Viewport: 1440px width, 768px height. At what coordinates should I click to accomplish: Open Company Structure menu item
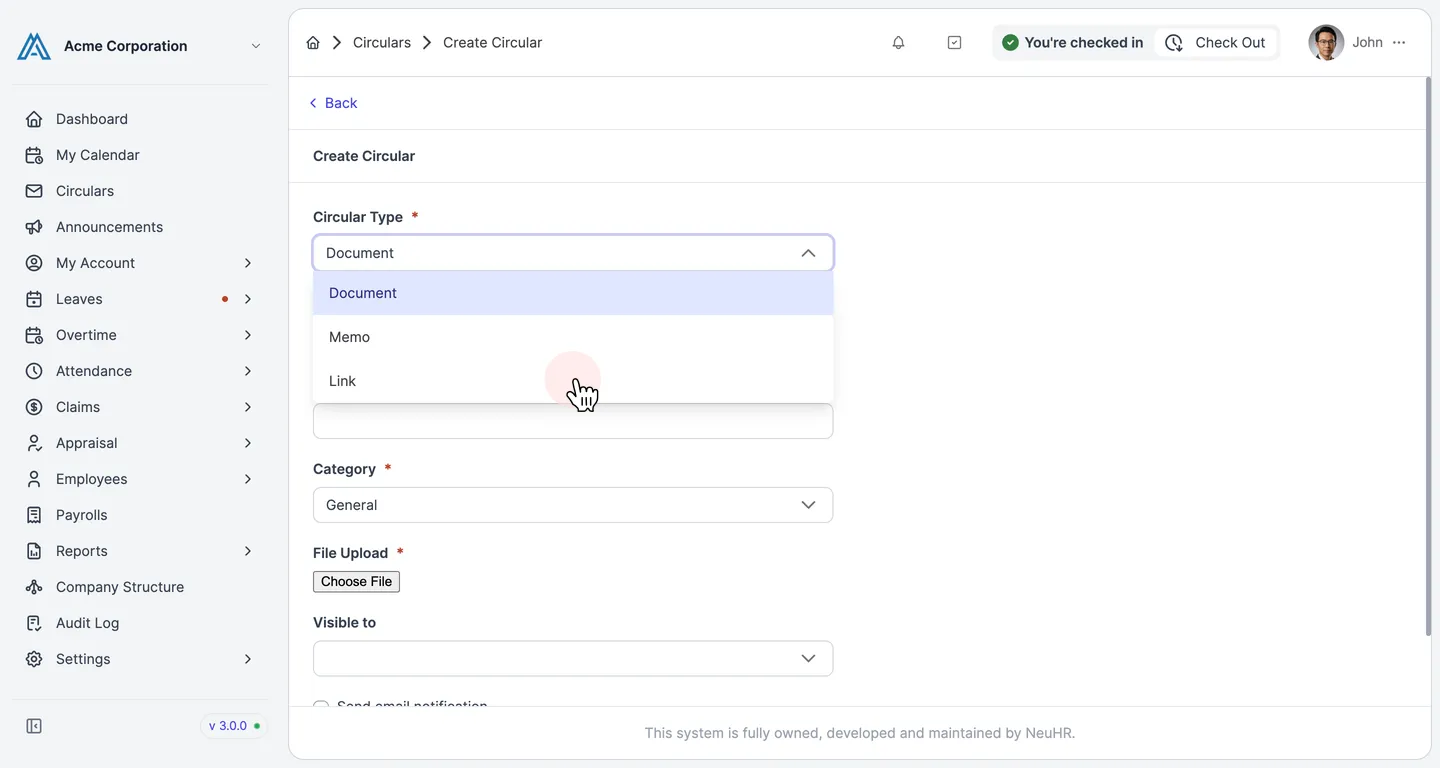point(120,587)
